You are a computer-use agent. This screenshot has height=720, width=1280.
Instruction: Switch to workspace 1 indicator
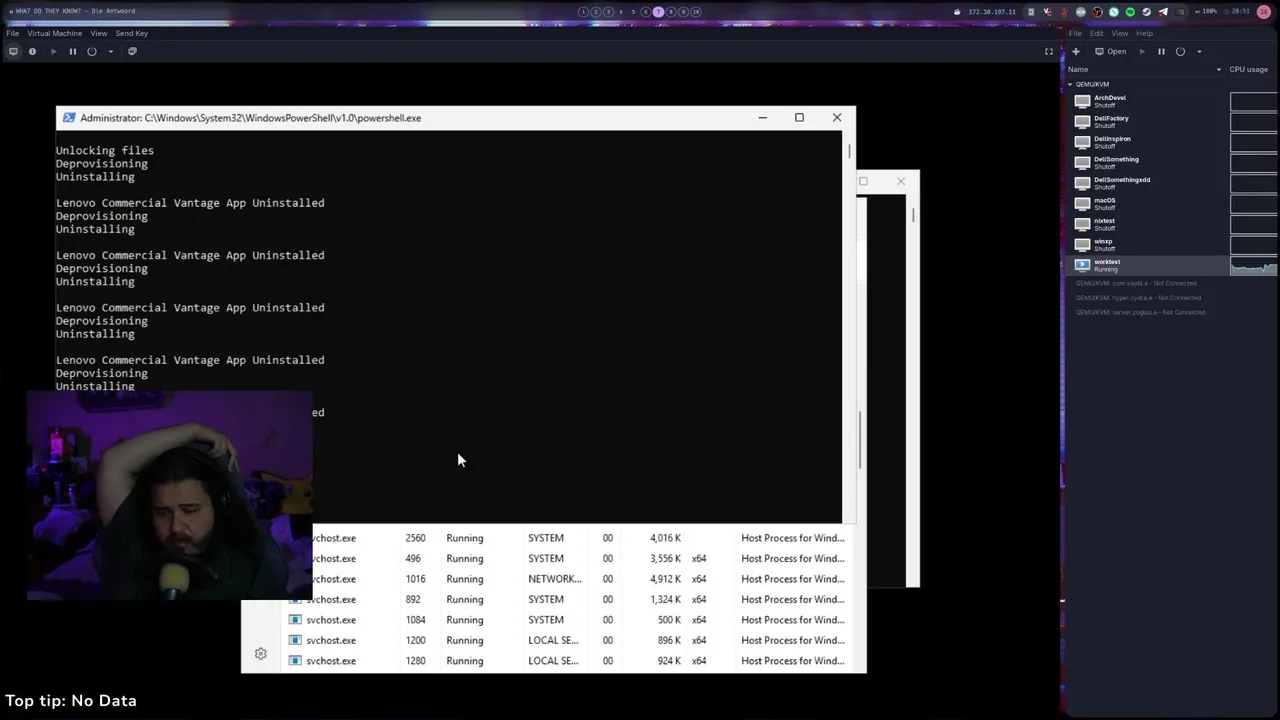coord(583,12)
